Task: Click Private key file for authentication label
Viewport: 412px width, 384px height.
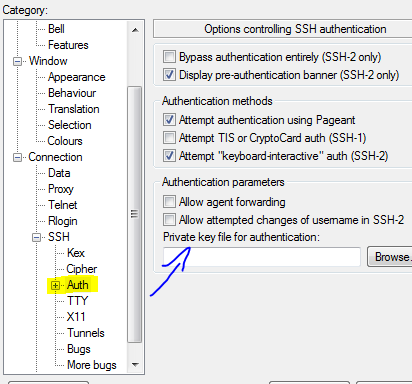Action: click(241, 237)
